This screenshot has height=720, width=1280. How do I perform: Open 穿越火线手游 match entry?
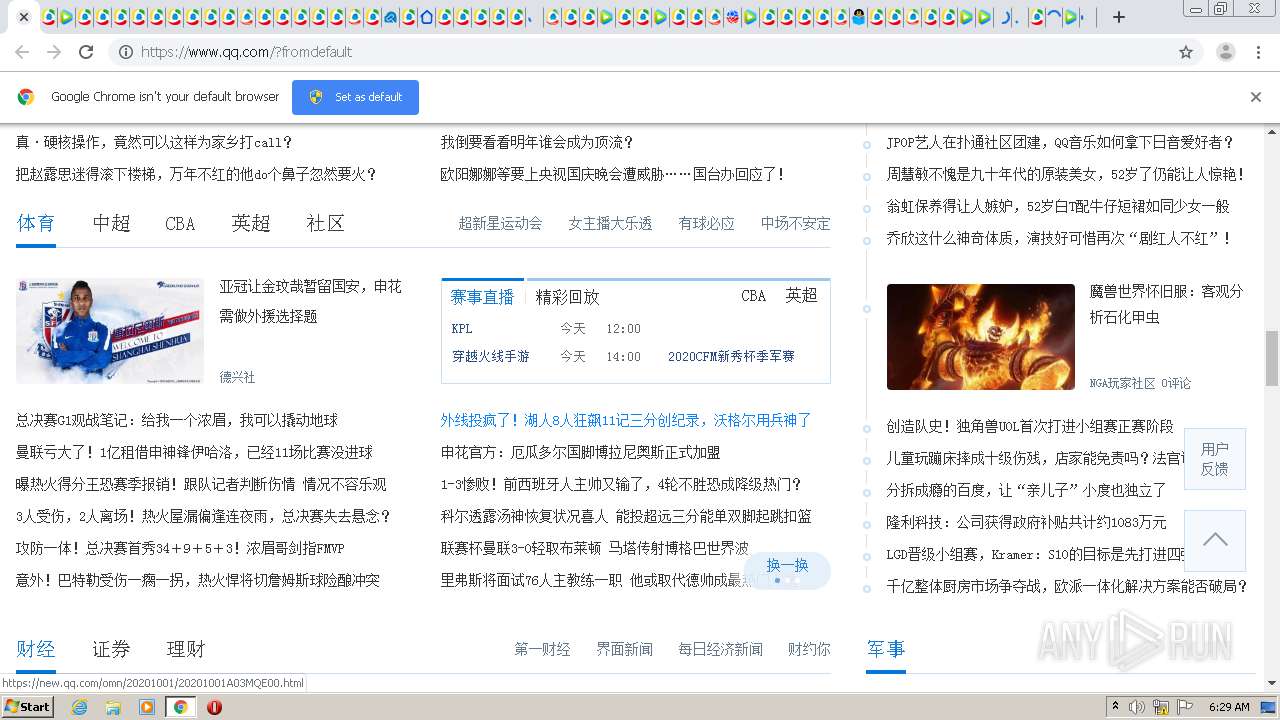coord(490,356)
